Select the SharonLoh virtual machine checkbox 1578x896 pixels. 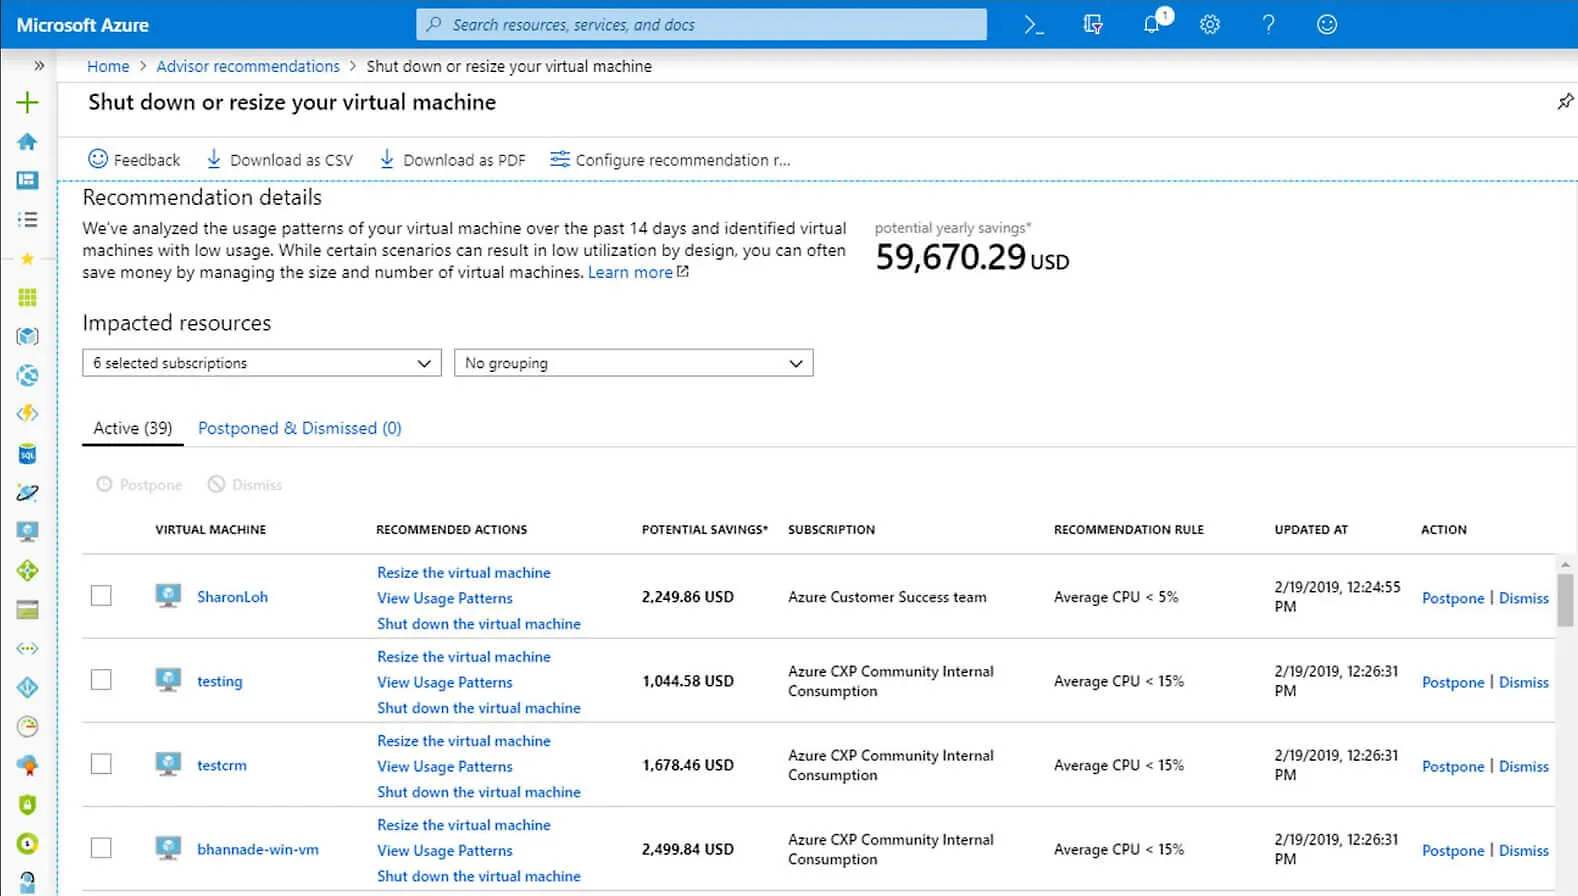click(101, 596)
